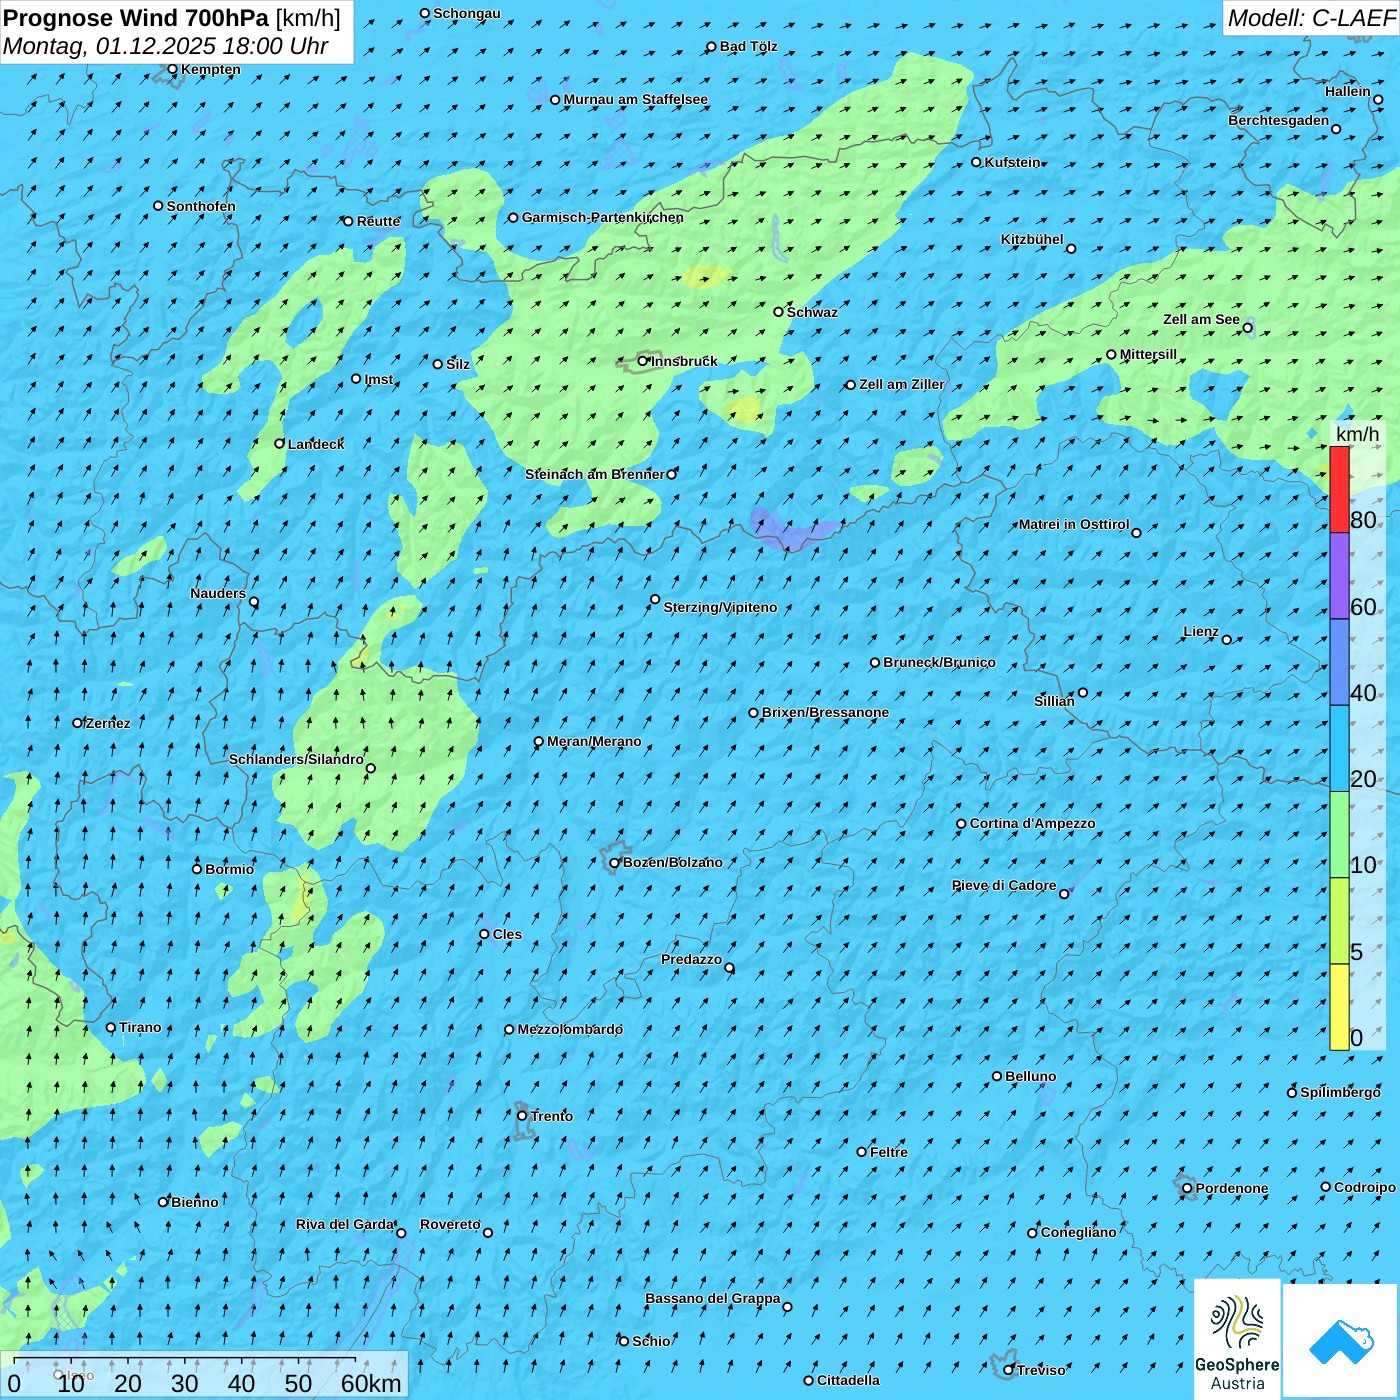Click the red 80 km/h legend swatch

tap(1339, 489)
